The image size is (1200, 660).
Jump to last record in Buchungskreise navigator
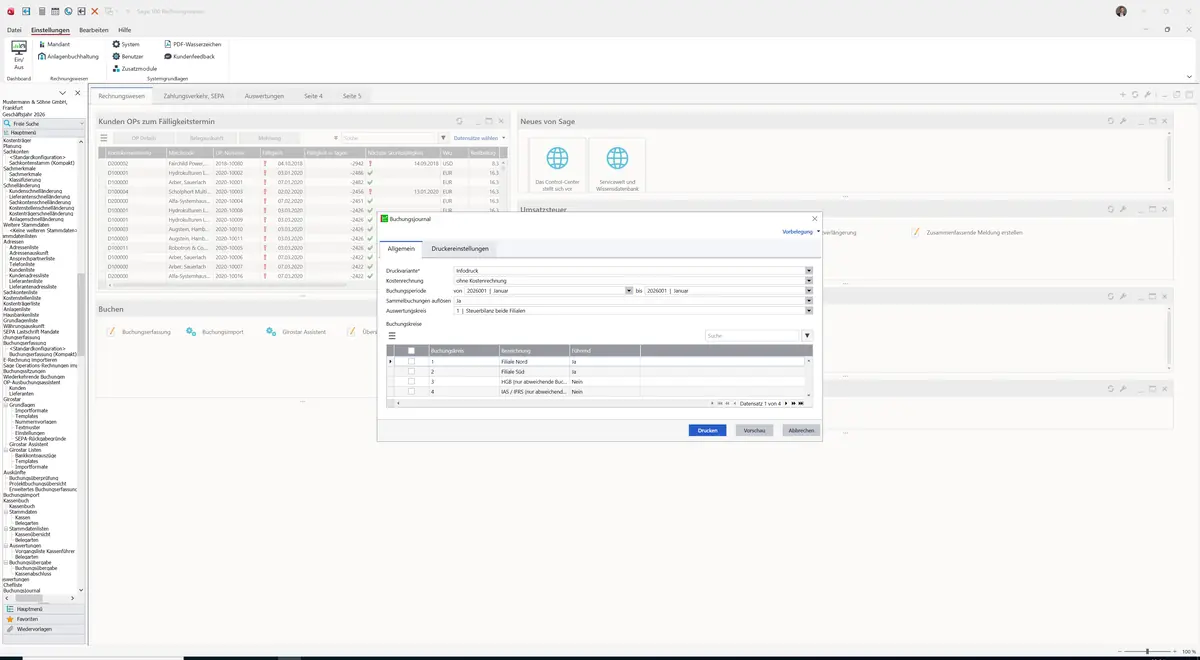(x=801, y=403)
